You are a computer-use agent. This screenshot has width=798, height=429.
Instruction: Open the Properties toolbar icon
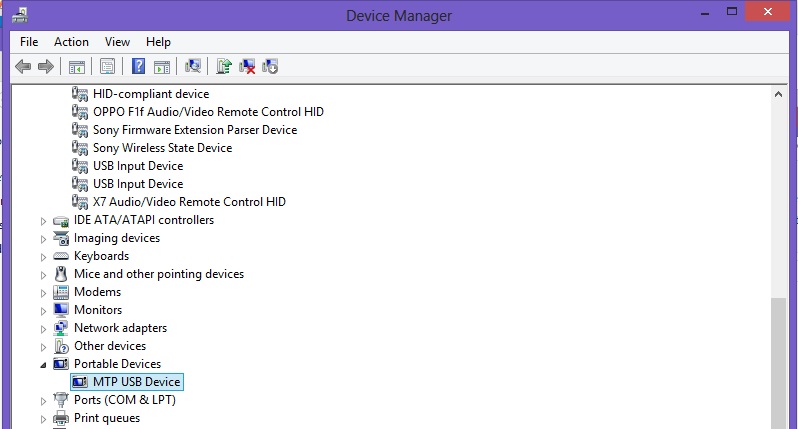107,66
